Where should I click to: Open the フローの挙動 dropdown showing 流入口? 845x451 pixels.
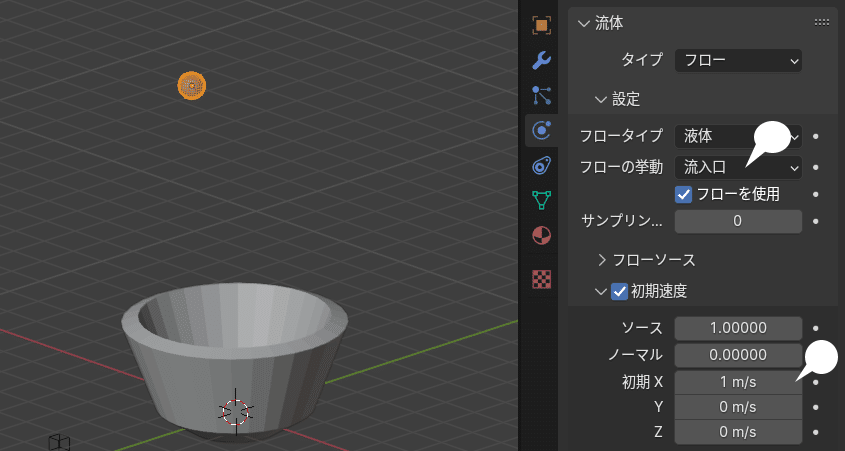pos(738,168)
